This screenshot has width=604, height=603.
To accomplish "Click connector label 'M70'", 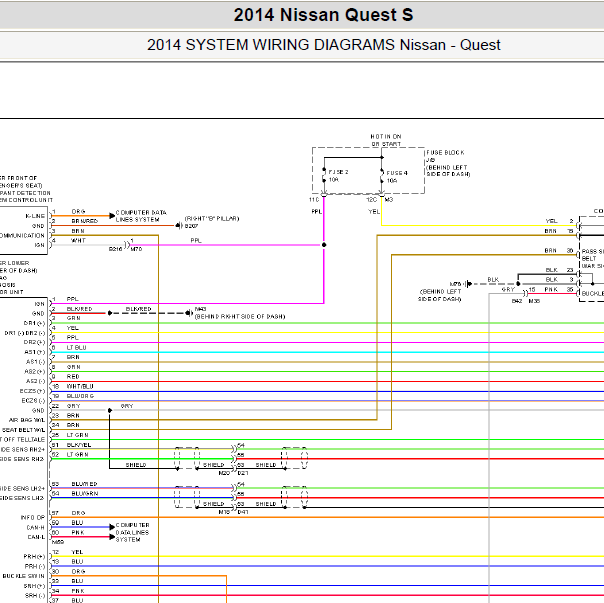I will click(x=136, y=249).
